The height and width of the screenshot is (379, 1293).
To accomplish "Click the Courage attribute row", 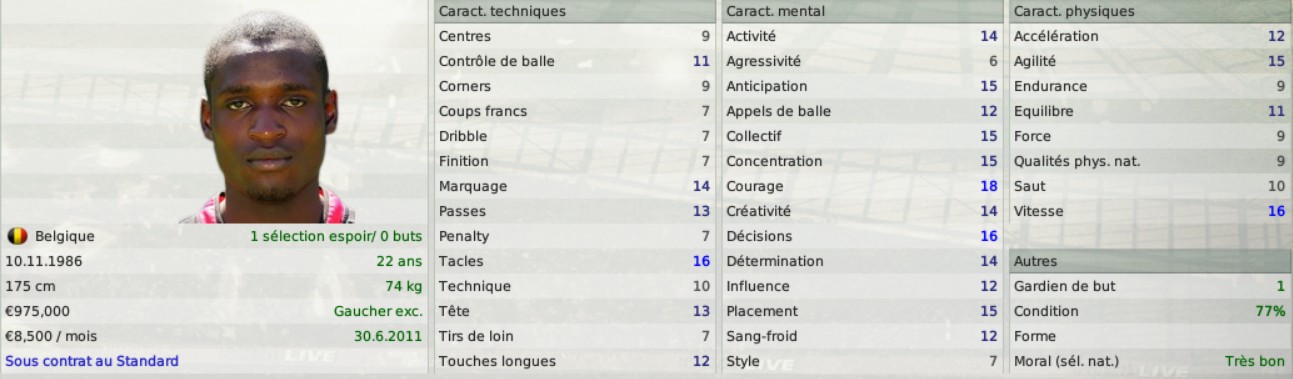I will coord(861,186).
